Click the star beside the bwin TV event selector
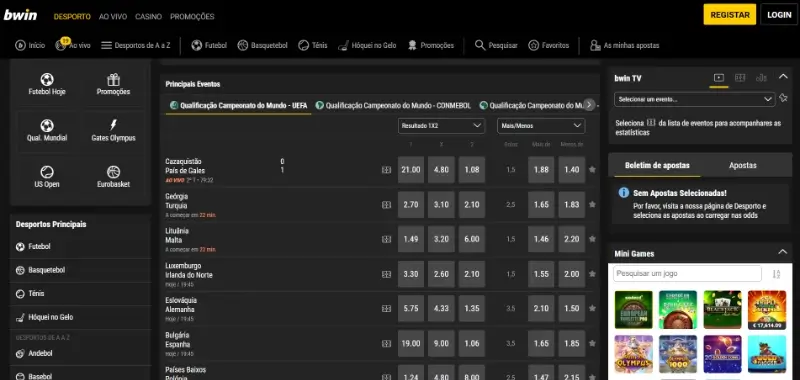800x380 pixels. tap(784, 98)
